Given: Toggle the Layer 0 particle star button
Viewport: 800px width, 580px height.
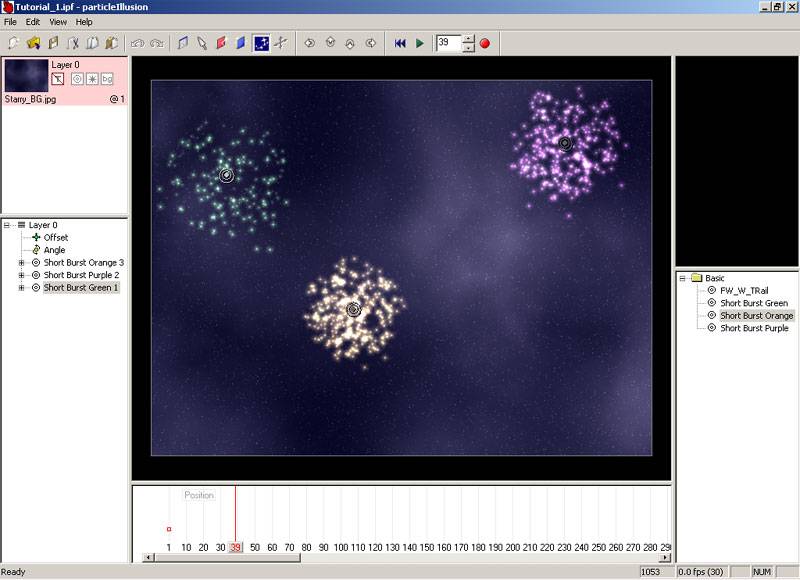Looking at the screenshot, I should coord(92,78).
